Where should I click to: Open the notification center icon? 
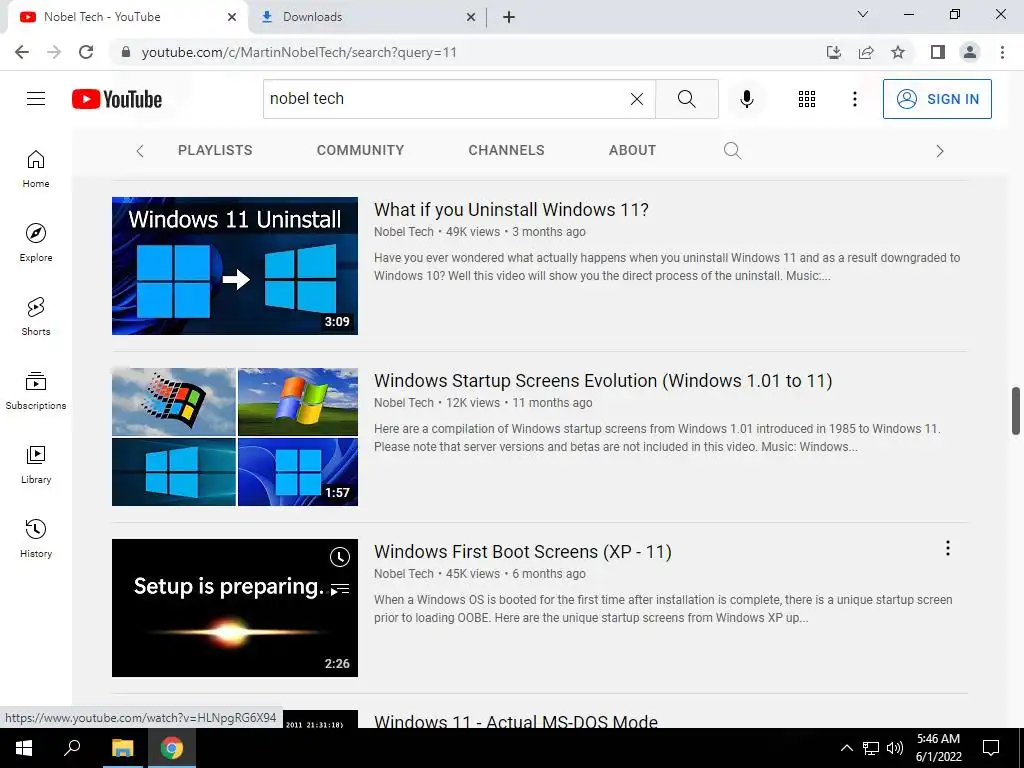click(x=991, y=748)
